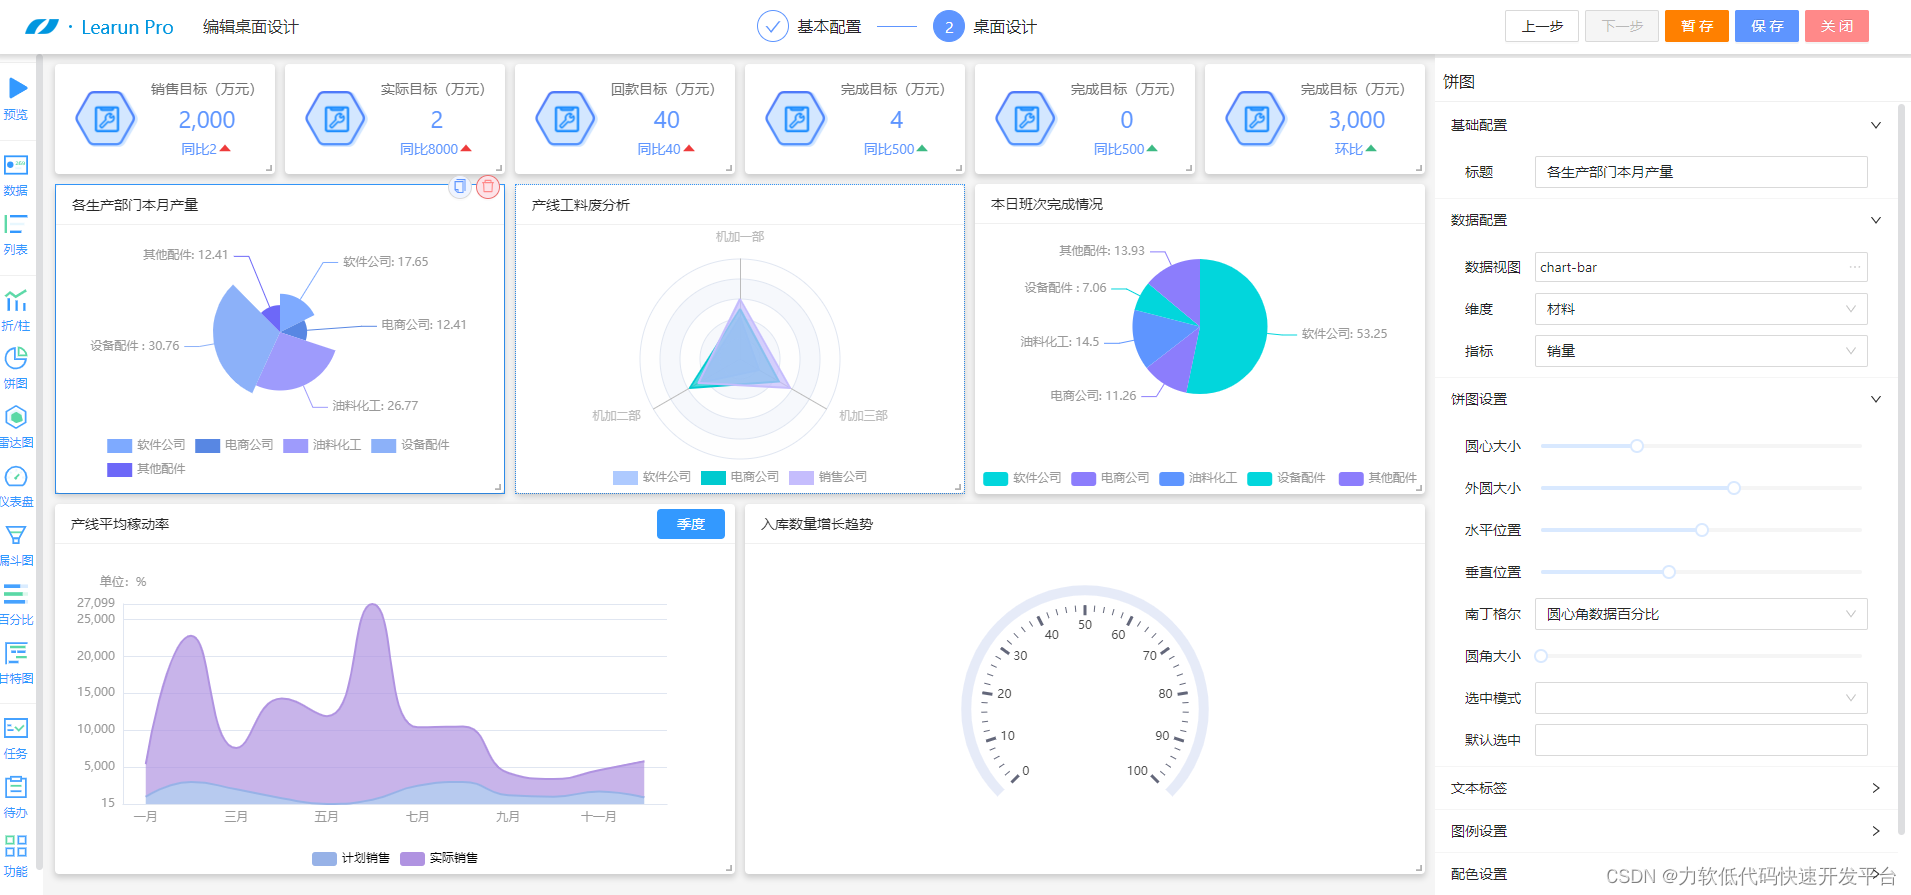Click the 销售目标 card hexagon icon
The image size is (1911, 895).
tap(106, 119)
